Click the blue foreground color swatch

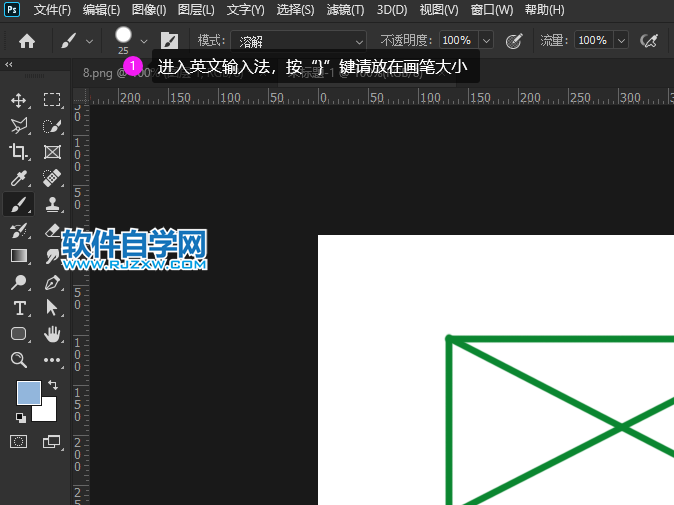click(x=28, y=392)
